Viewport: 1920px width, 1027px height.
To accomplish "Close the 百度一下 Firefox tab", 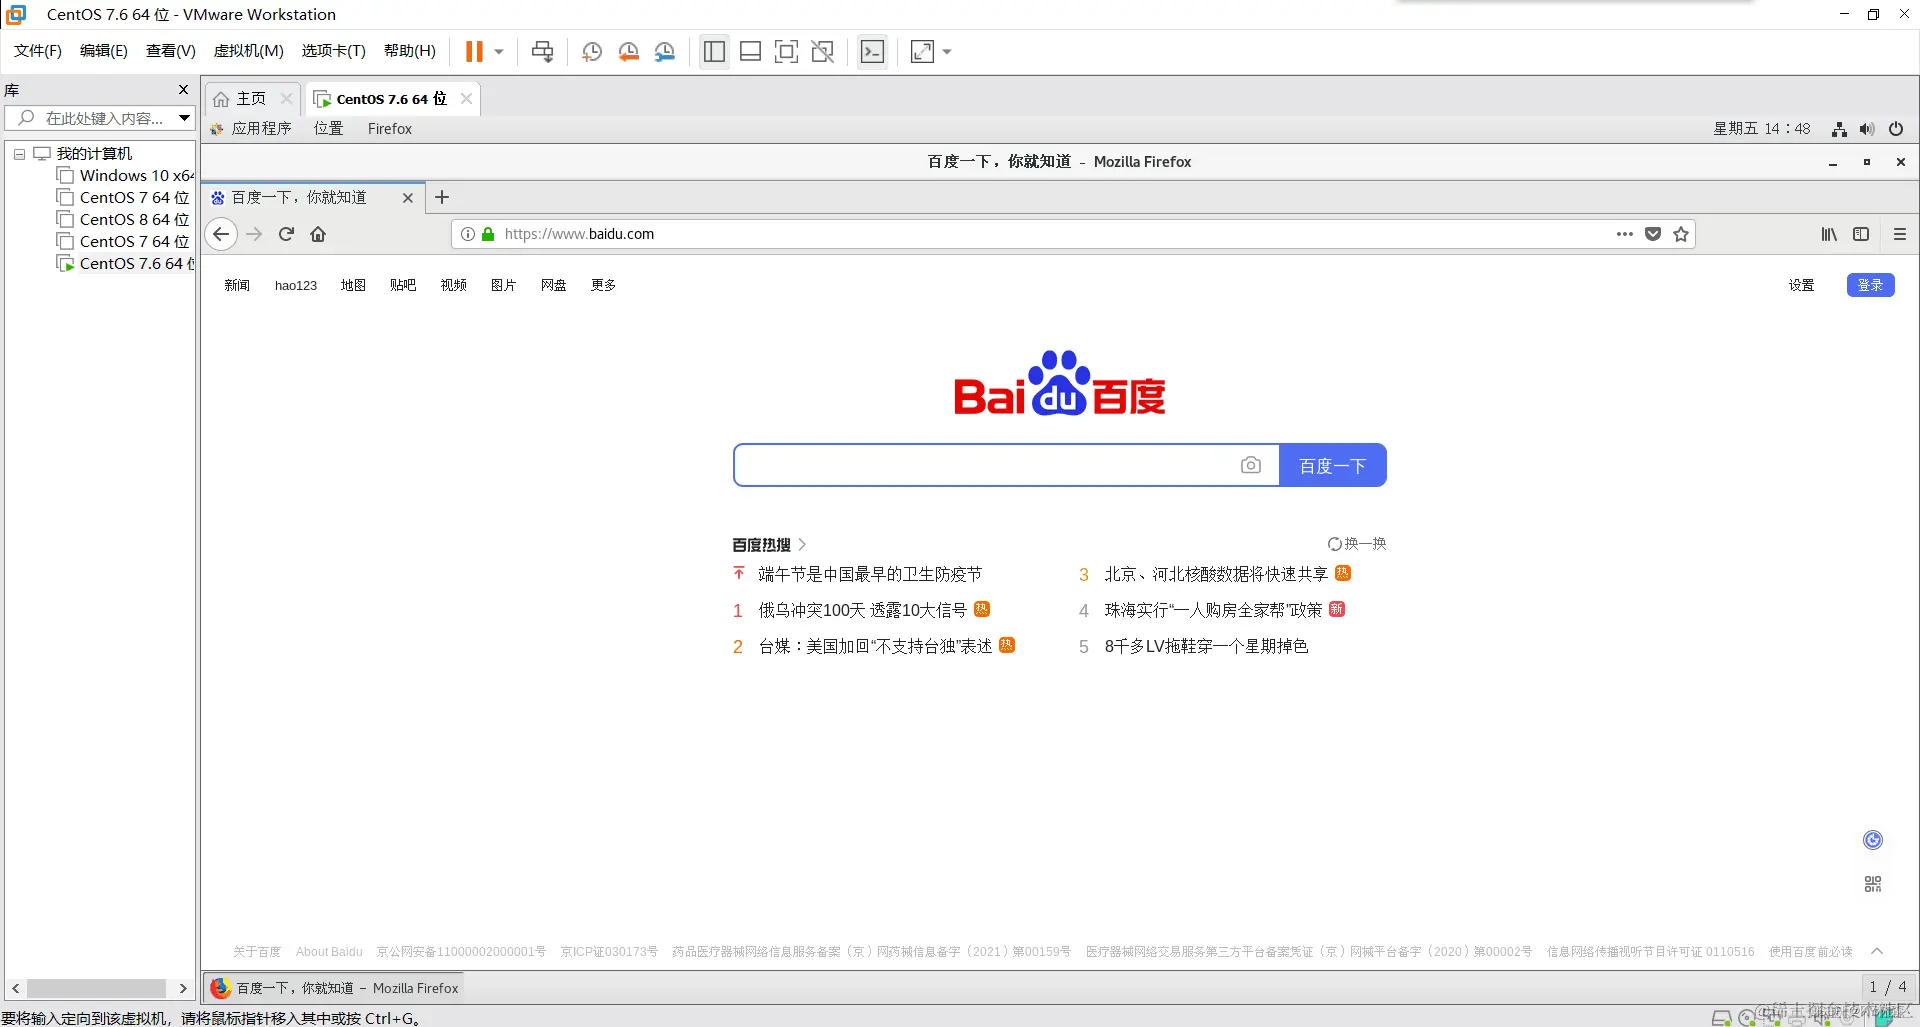I will point(408,198).
